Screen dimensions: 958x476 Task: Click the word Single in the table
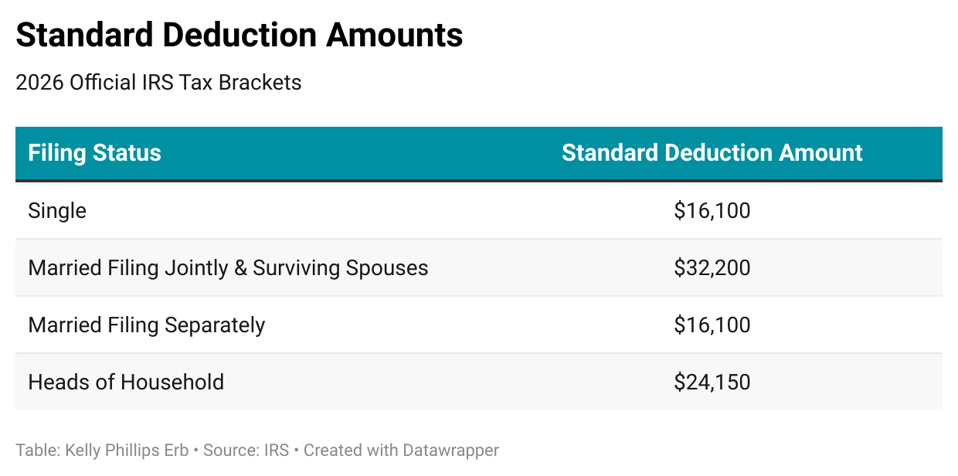tap(57, 211)
